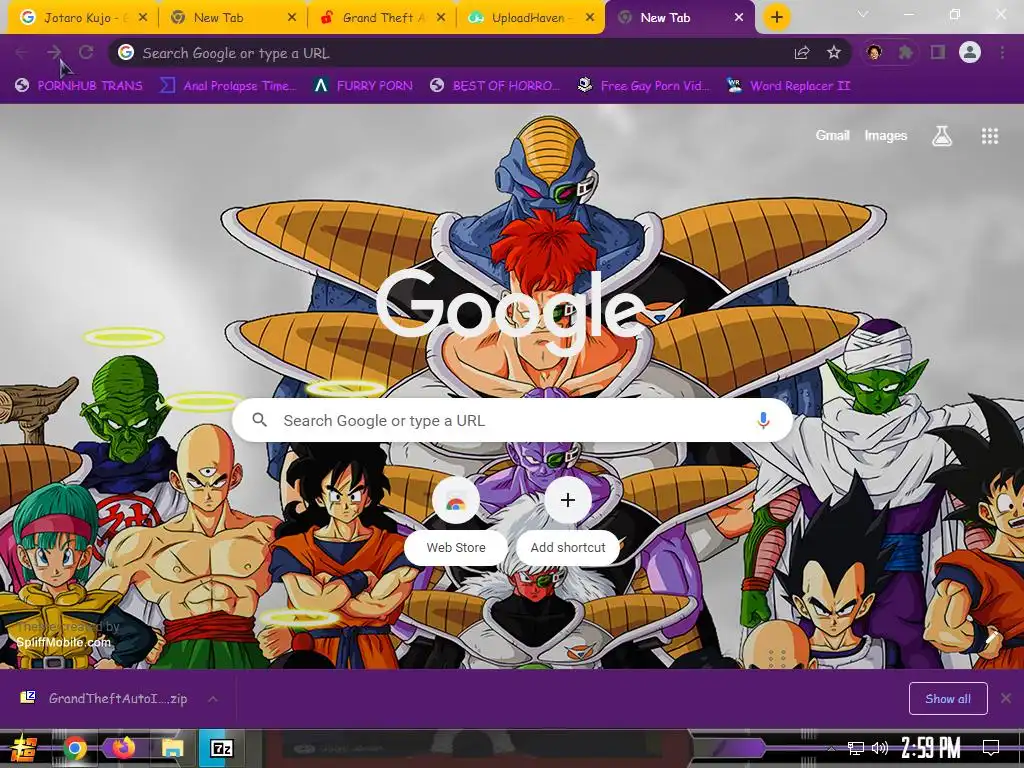This screenshot has height=768, width=1024.
Task: Click the Show all downloads button
Action: [948, 699]
